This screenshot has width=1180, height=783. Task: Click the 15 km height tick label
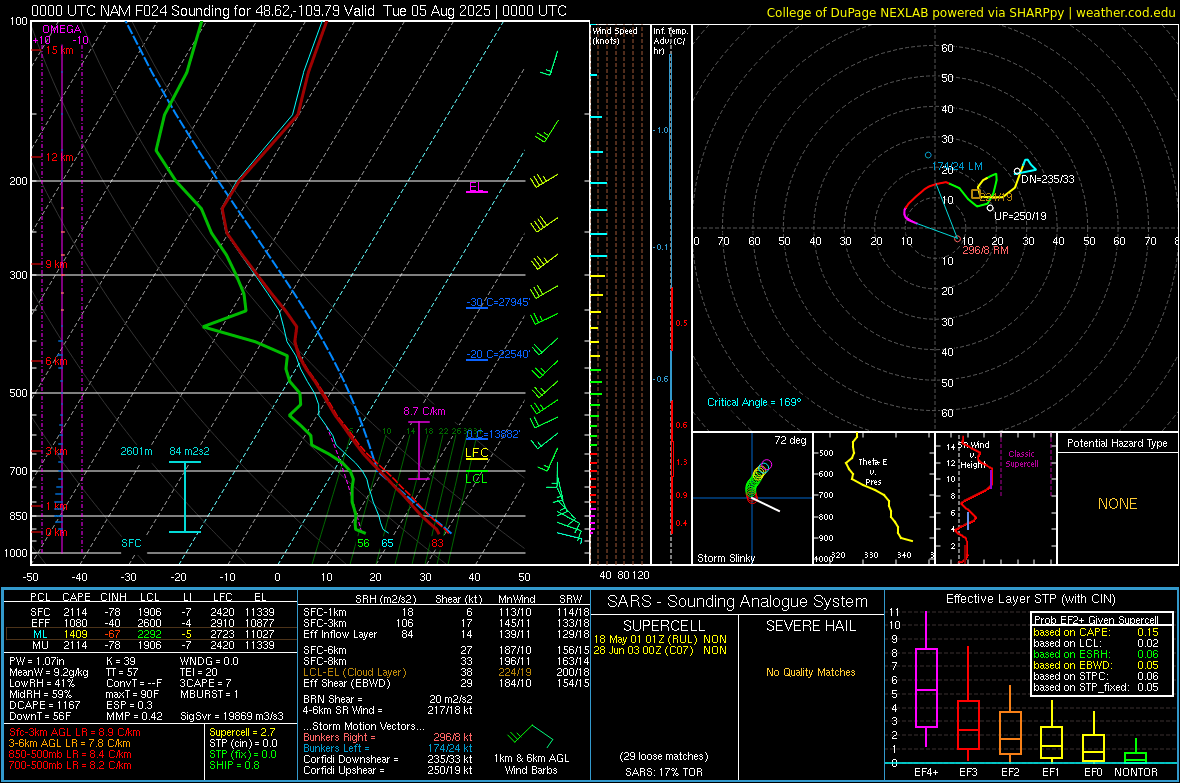(x=59, y=50)
